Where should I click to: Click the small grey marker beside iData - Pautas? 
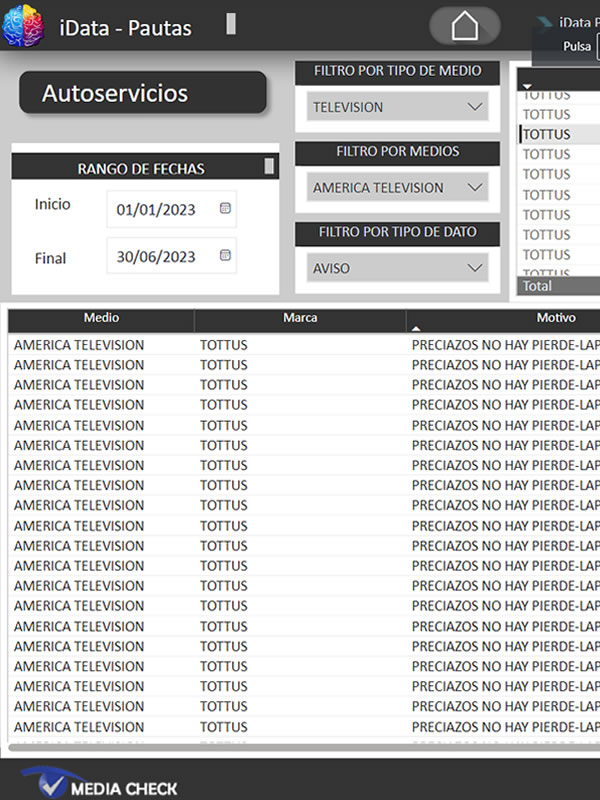coord(231,24)
